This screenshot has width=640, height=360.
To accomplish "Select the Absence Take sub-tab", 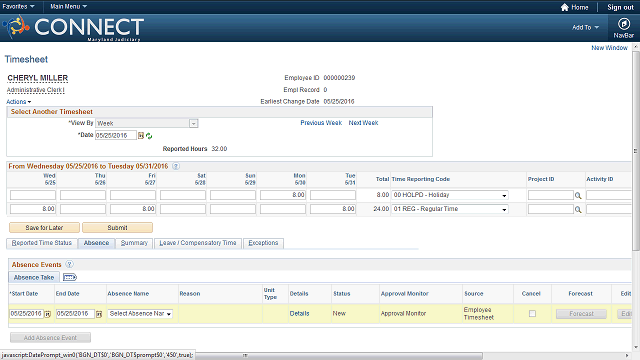I will 34,278.
